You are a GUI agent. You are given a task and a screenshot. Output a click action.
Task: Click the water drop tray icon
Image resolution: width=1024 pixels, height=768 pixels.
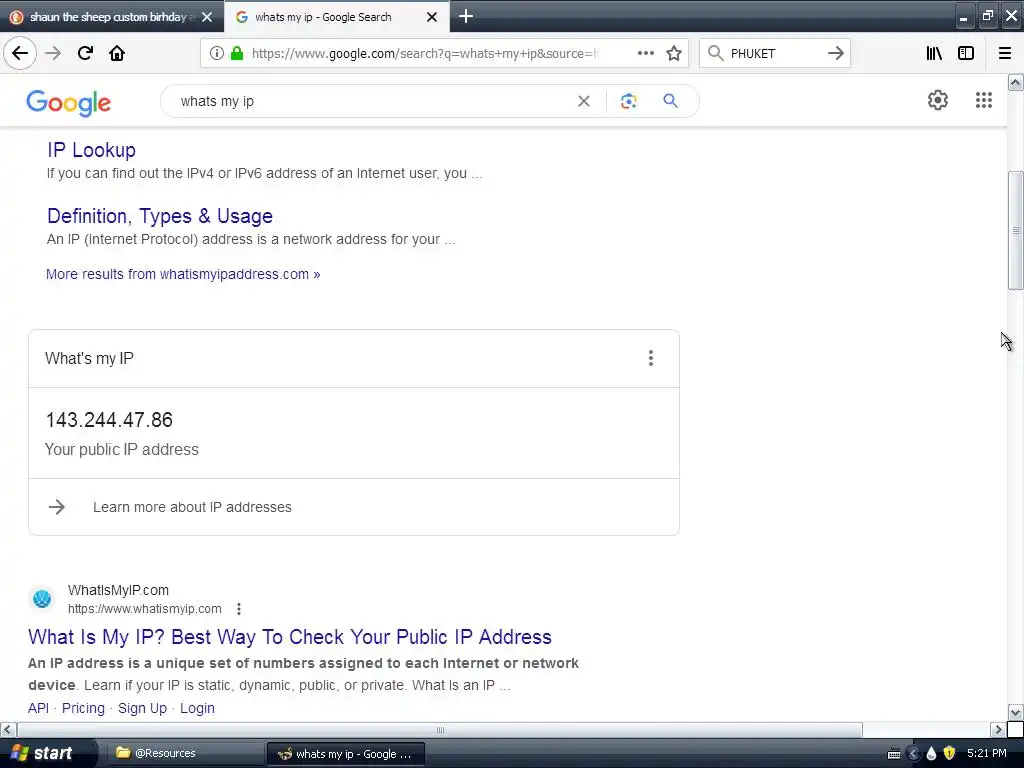click(x=931, y=754)
